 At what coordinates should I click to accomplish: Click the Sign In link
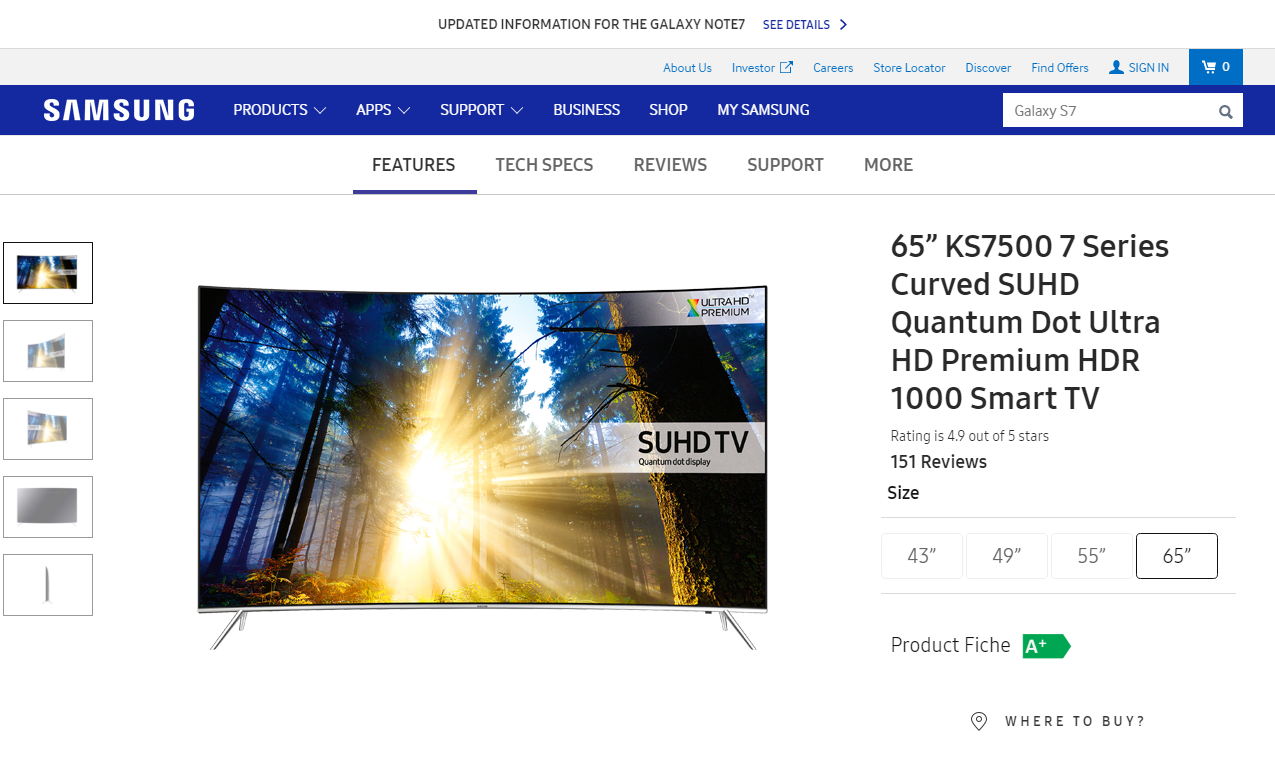[x=1149, y=68]
